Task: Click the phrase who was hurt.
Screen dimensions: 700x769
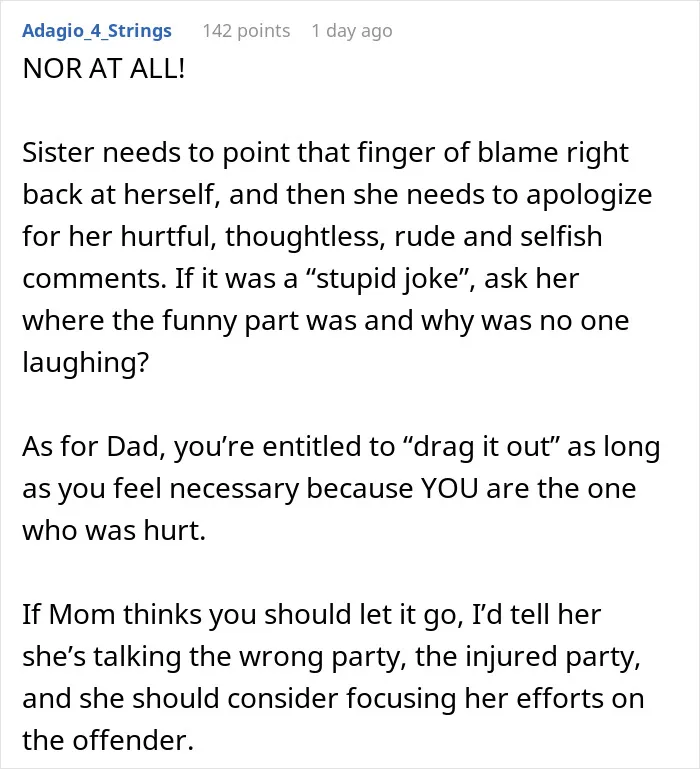Action: (114, 531)
